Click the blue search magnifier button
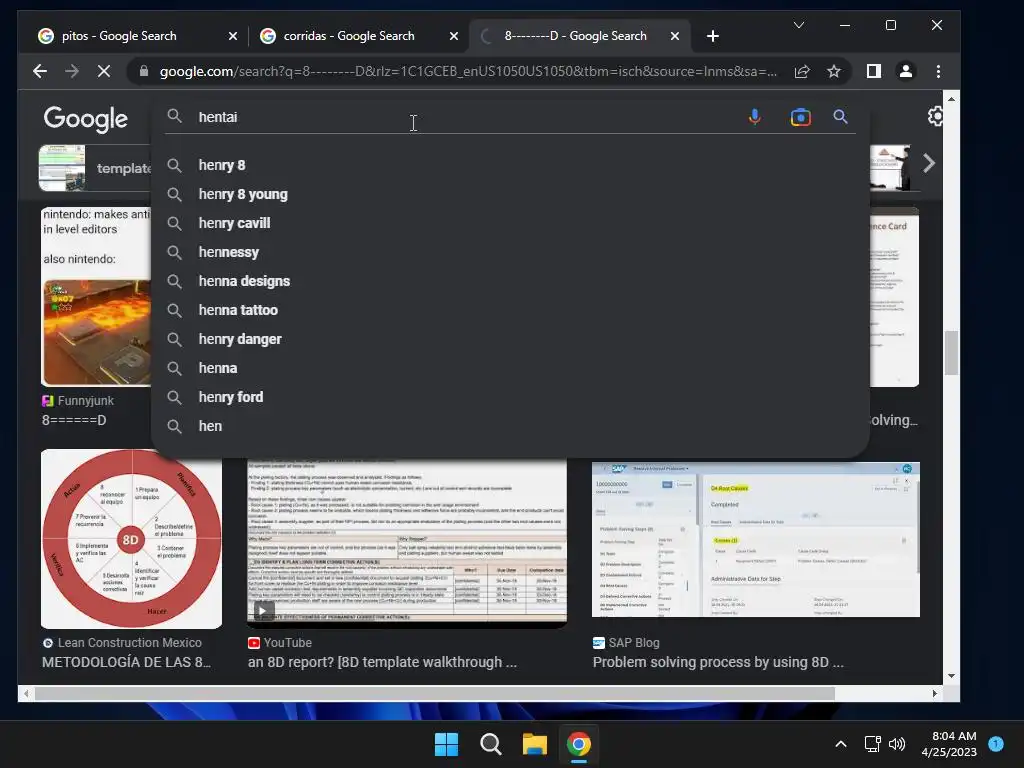1024x768 pixels. [840, 117]
